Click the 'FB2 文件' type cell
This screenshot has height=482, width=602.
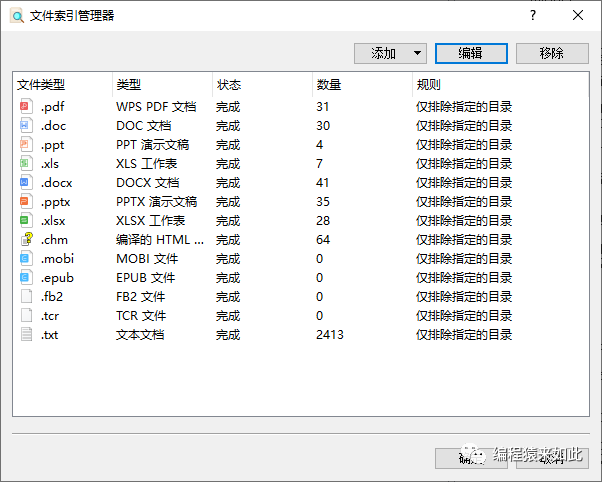click(141, 296)
